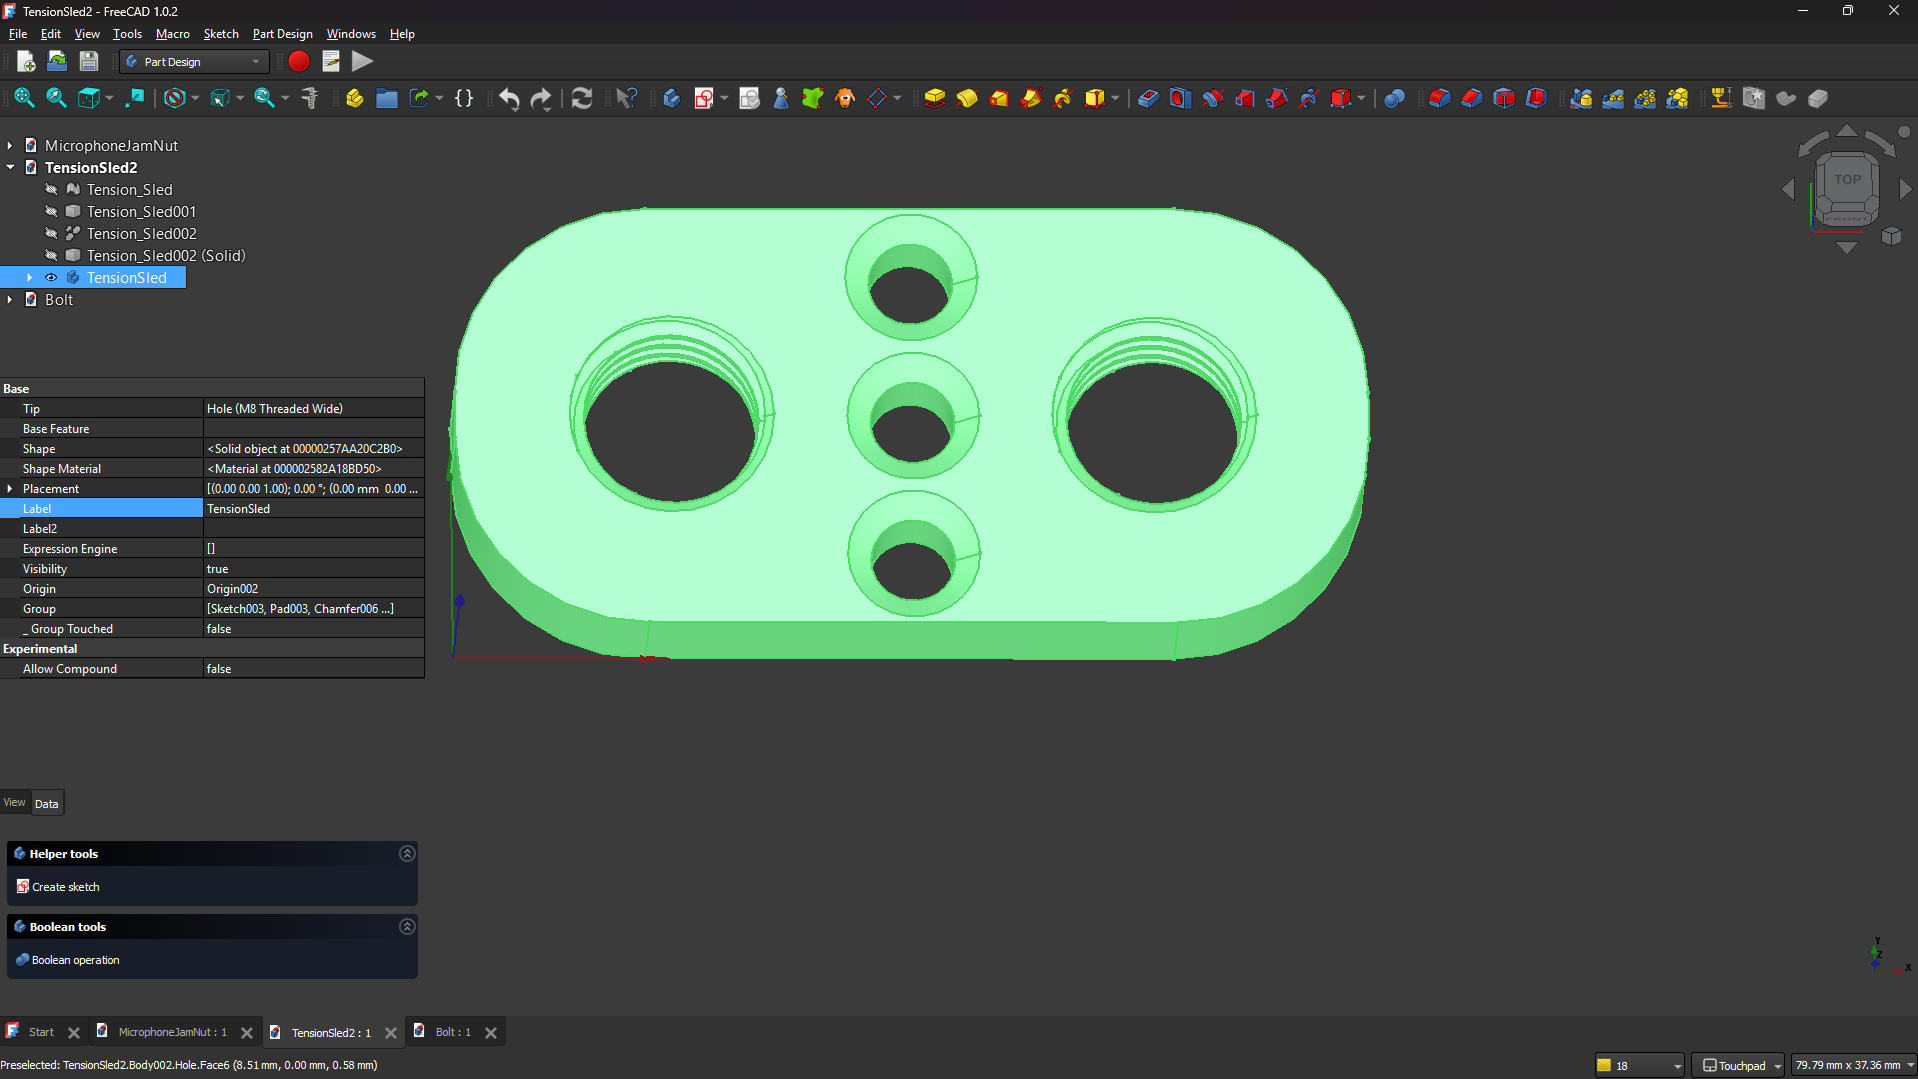Click the Create sketch link

pyautogui.click(x=66, y=887)
